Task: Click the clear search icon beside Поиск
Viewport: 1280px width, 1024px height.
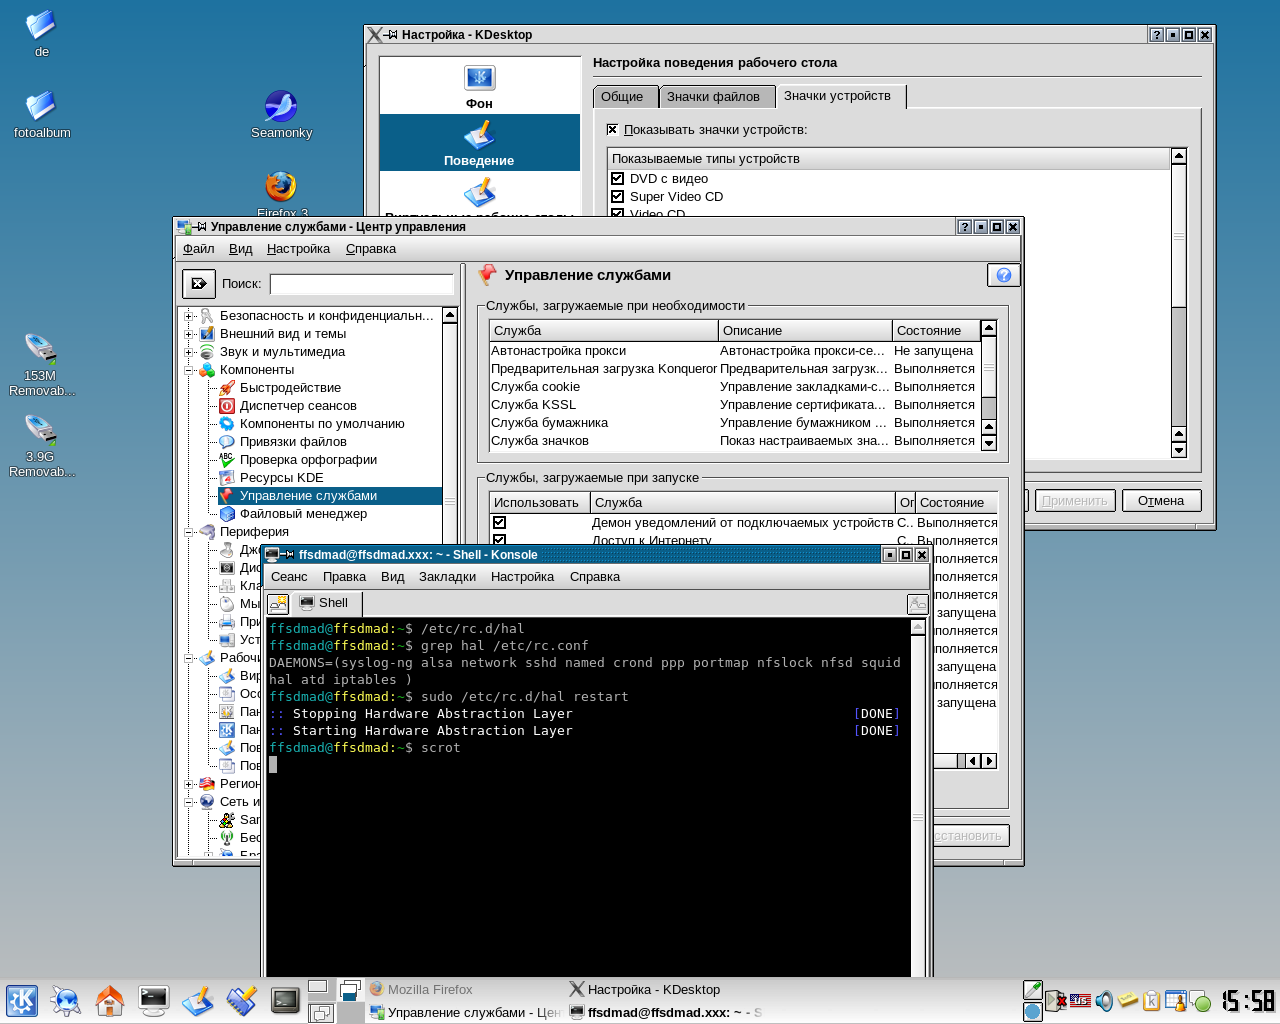Action: [199, 284]
